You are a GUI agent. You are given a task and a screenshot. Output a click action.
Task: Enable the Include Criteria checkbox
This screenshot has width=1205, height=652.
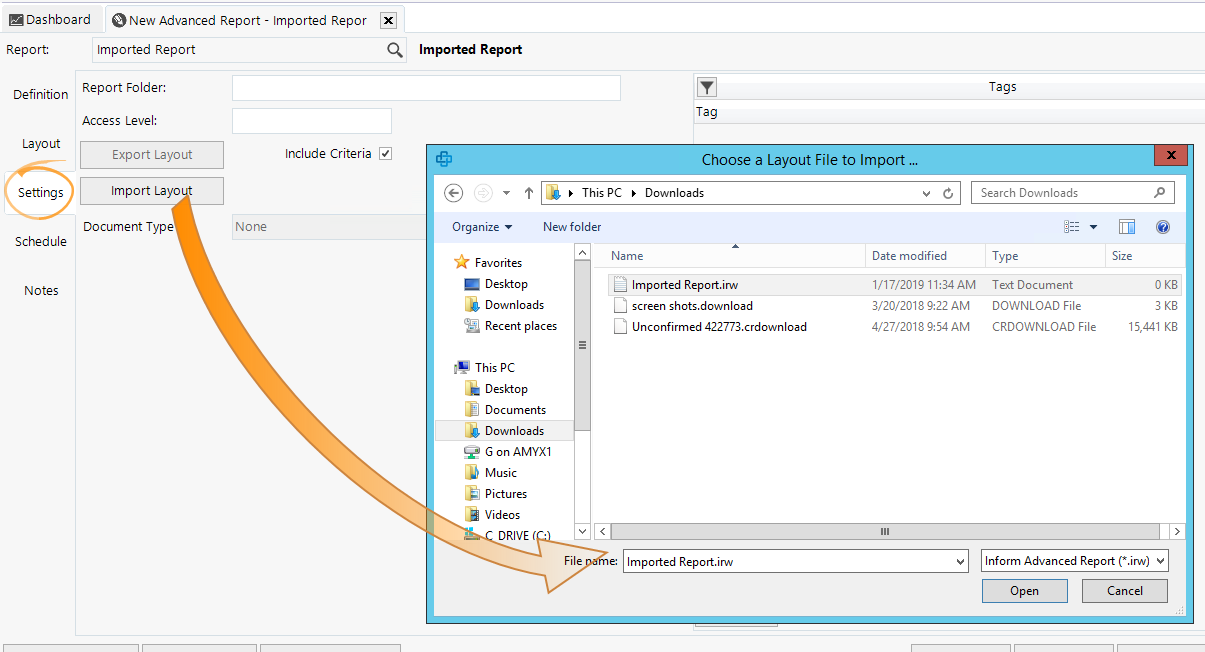click(x=385, y=153)
